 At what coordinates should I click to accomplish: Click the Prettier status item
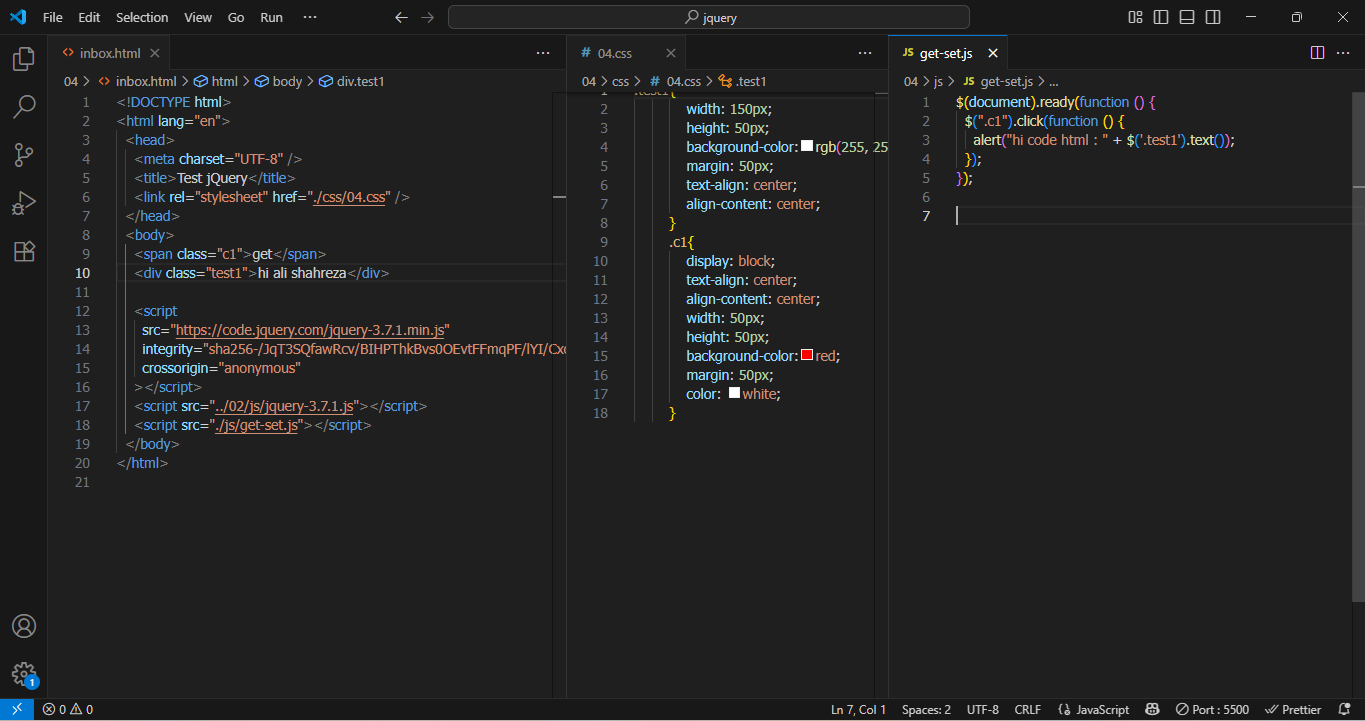(1293, 709)
